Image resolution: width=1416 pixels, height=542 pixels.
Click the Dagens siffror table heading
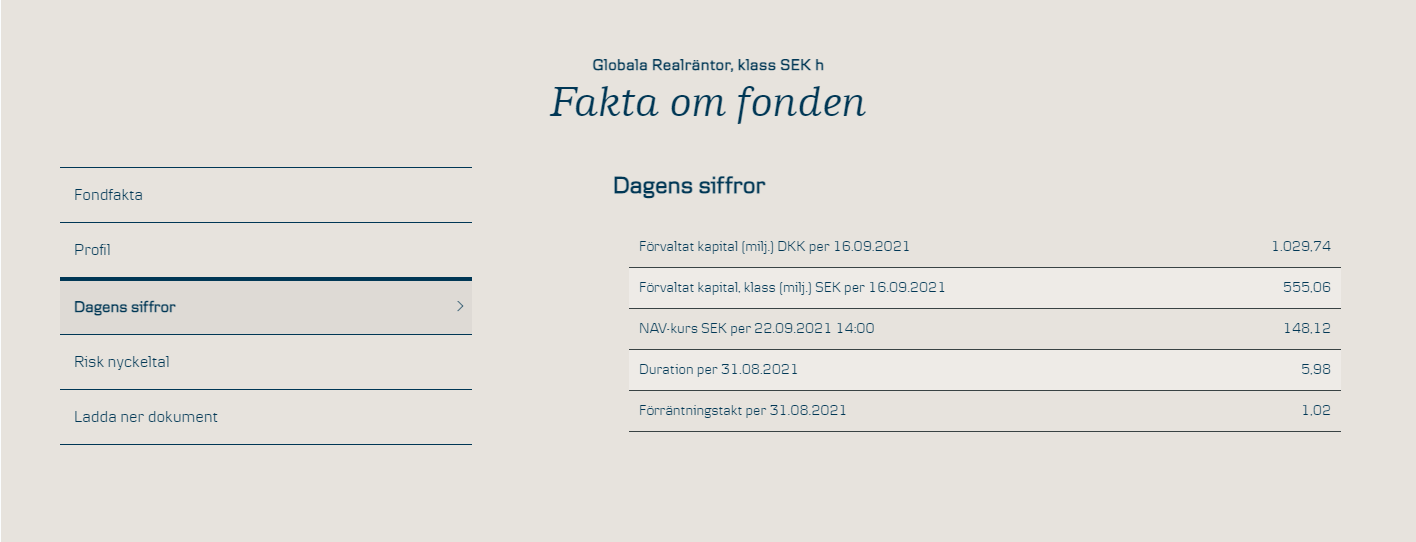coord(689,186)
